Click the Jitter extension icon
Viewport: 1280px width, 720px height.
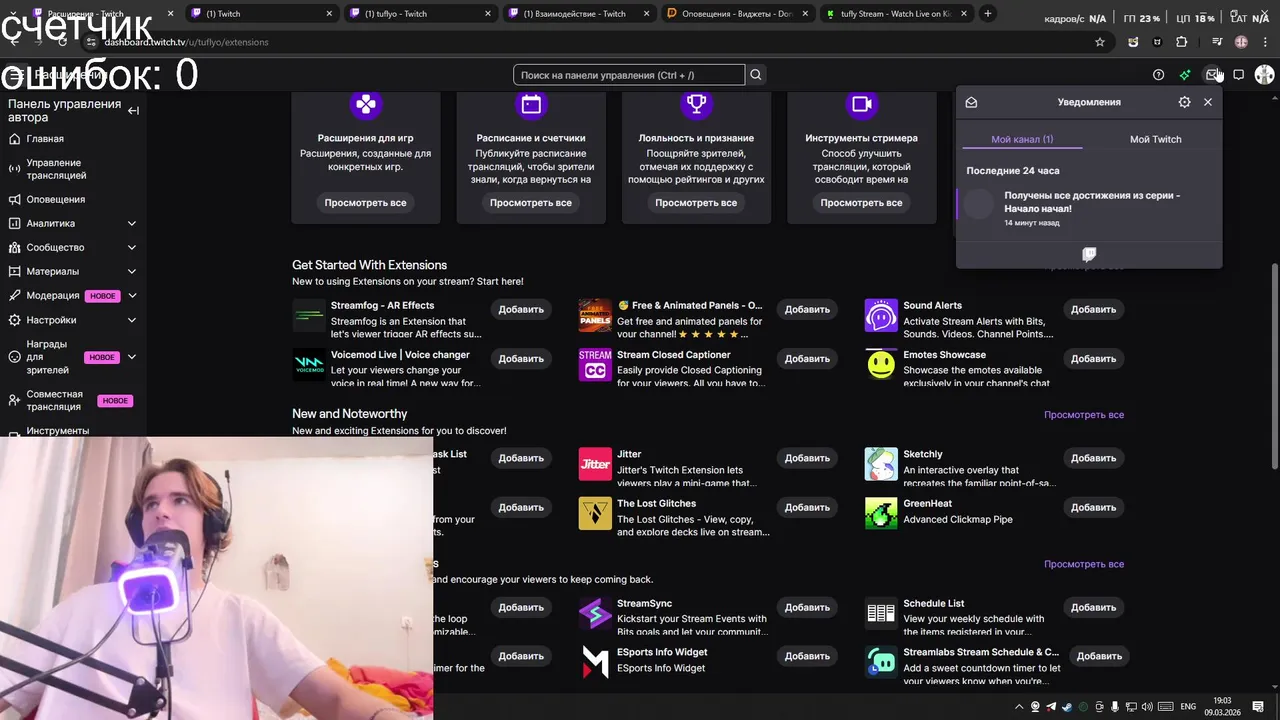click(x=595, y=464)
